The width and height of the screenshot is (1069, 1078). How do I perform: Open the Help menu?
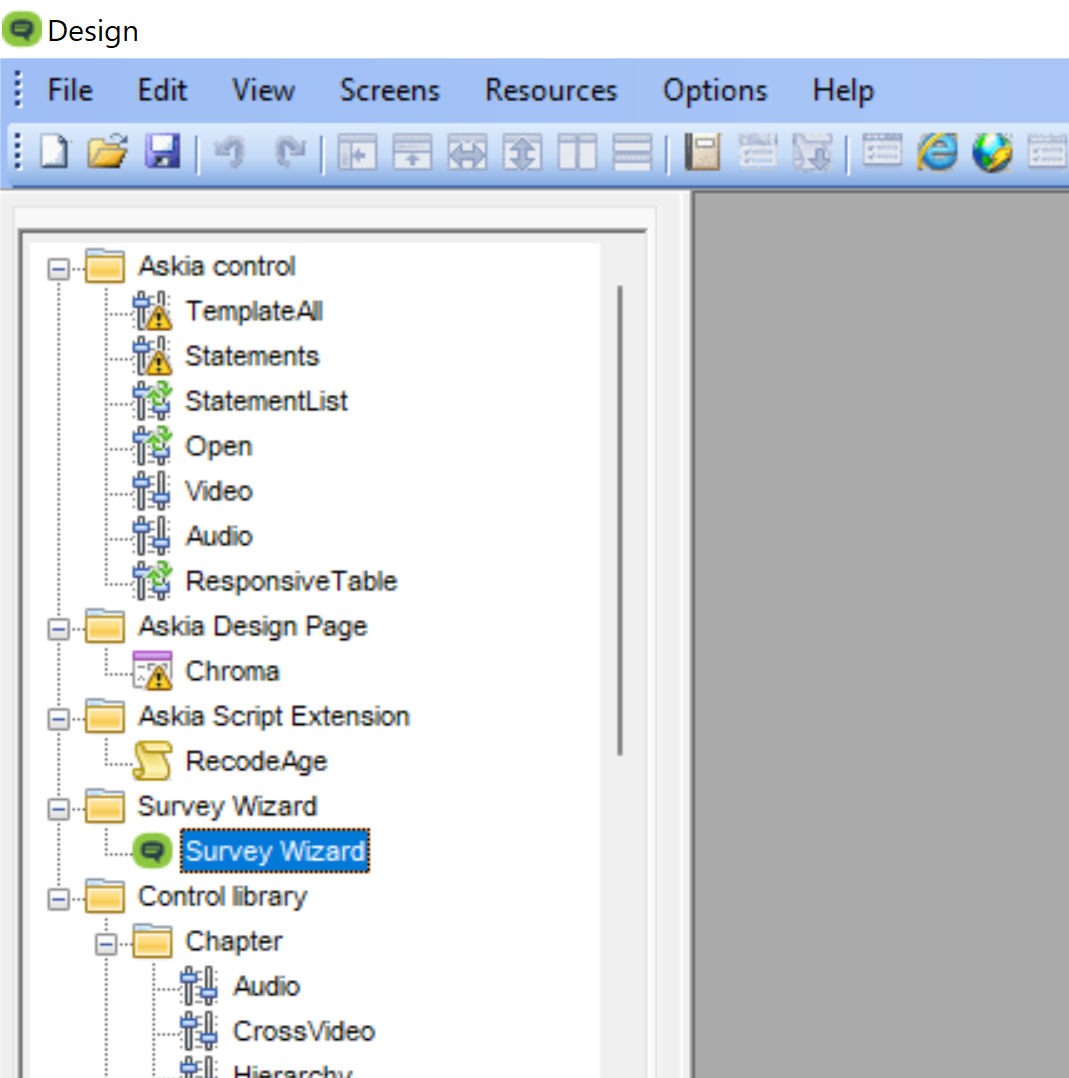844,90
